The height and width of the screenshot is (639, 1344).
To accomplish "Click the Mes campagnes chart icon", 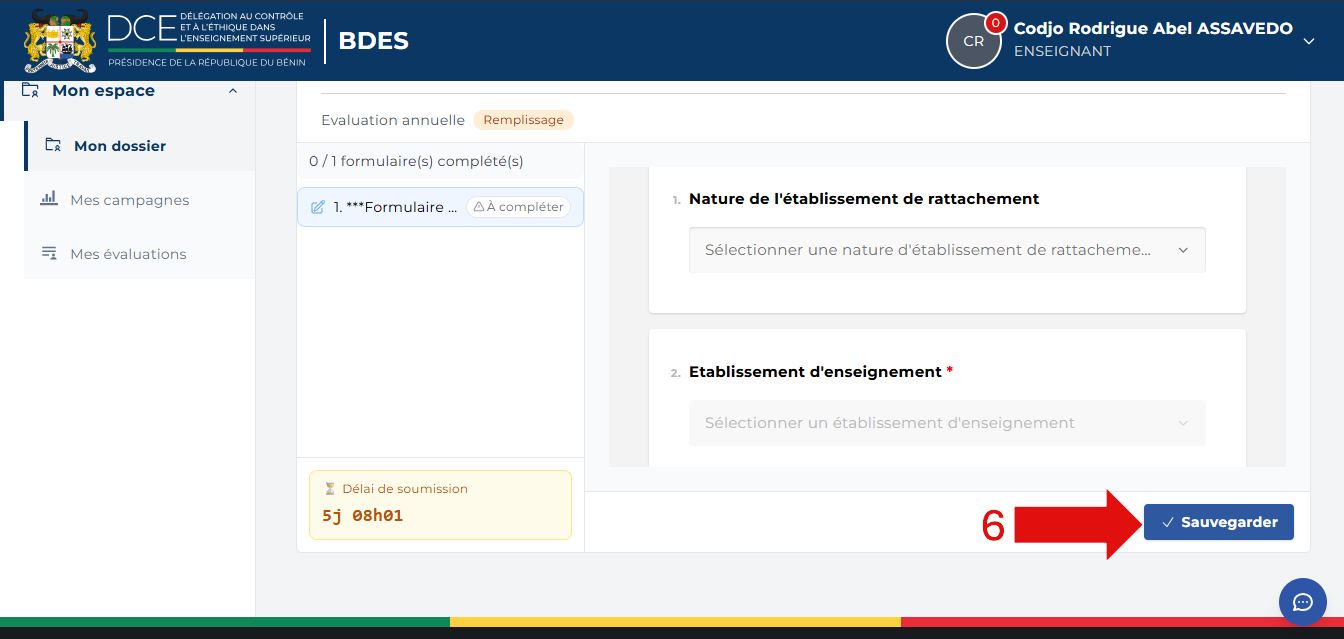I will [49, 199].
